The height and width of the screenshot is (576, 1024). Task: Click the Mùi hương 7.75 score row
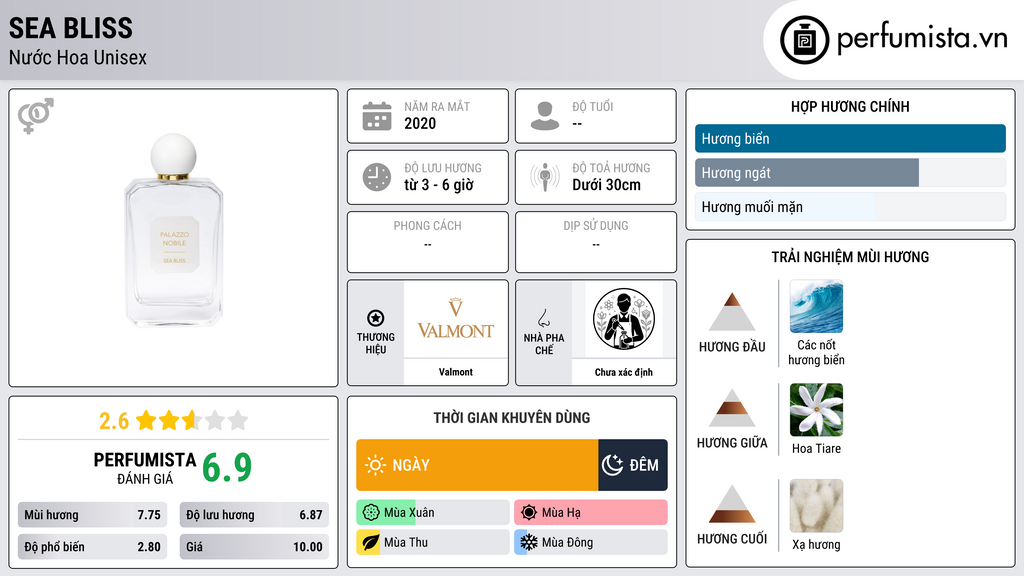93,515
